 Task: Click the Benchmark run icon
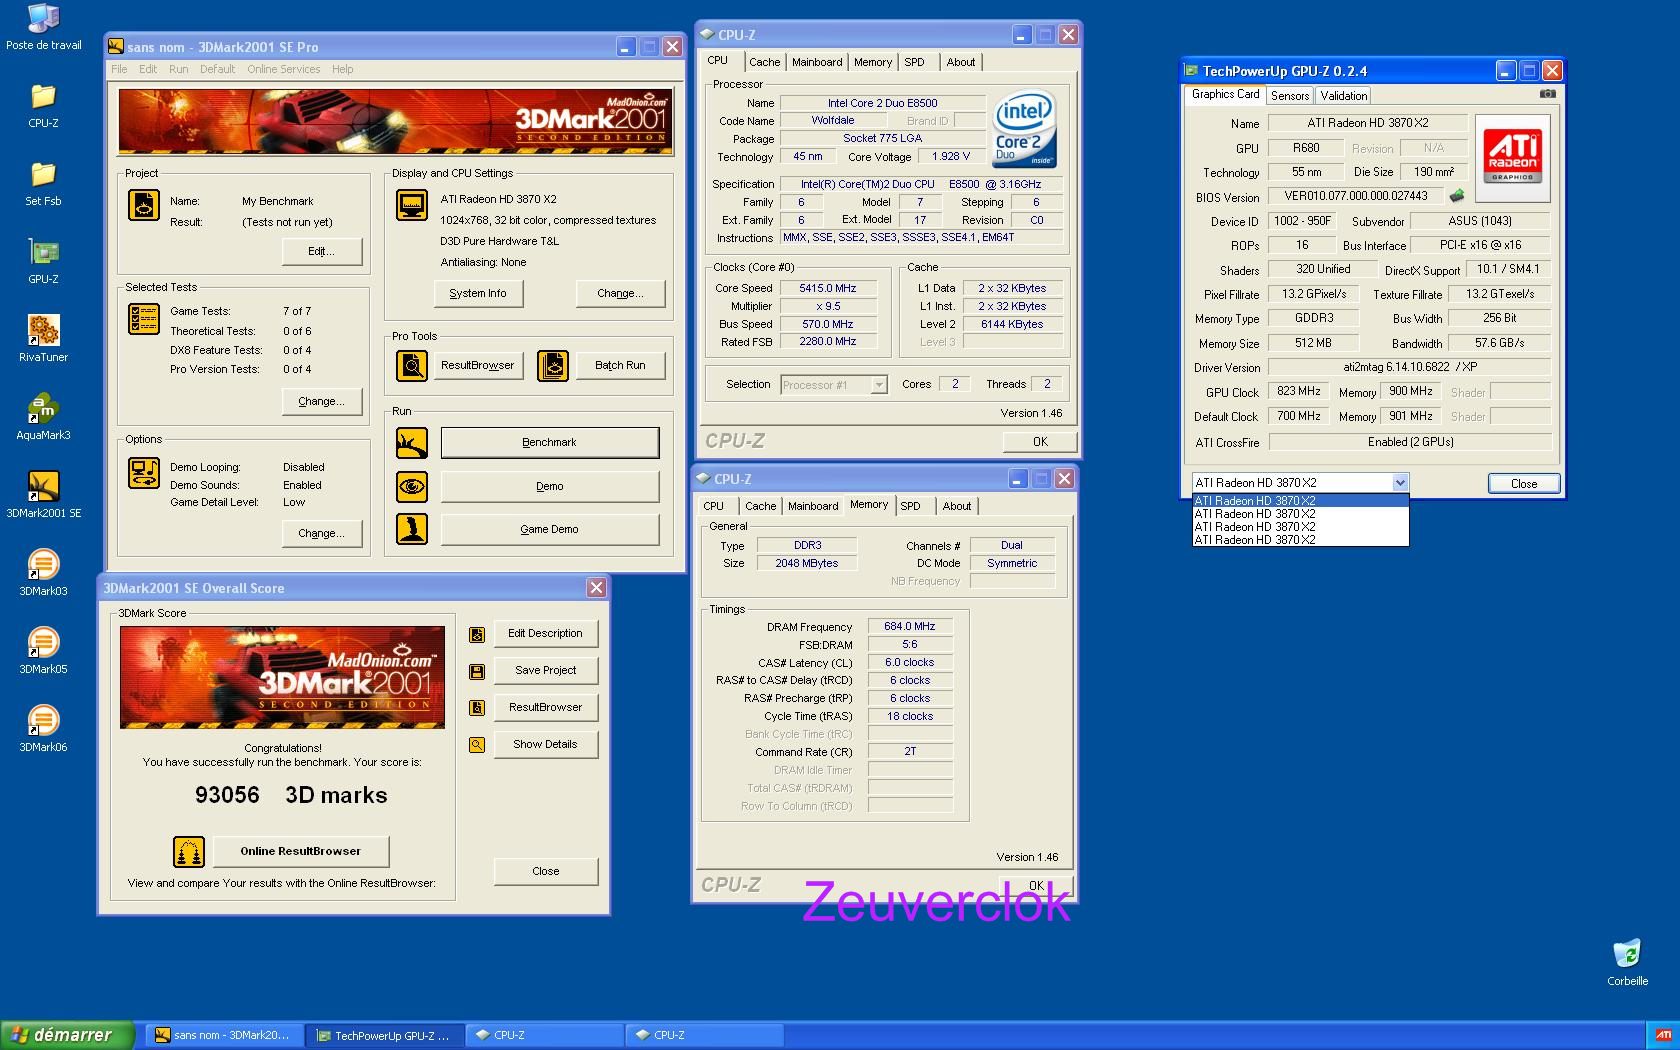[x=412, y=443]
